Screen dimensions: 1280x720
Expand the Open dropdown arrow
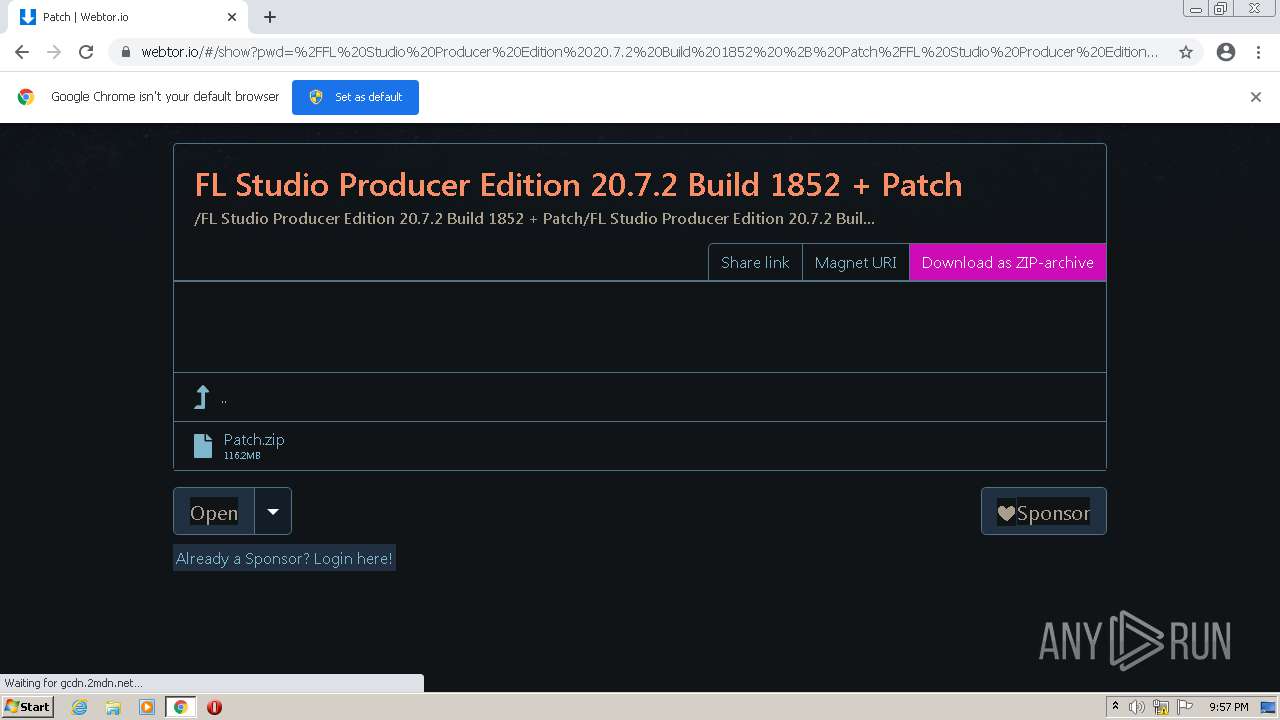point(273,512)
